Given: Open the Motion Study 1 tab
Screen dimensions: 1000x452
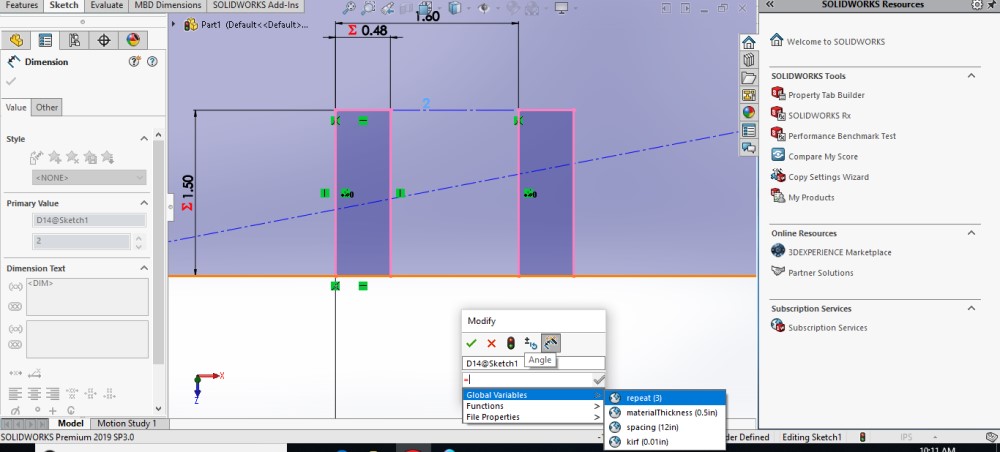Looking at the screenshot, I should click(126, 423).
